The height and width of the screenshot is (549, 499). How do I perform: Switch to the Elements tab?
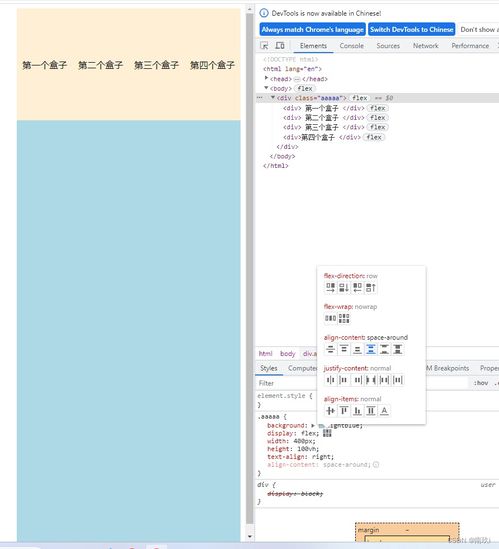pyautogui.click(x=313, y=46)
